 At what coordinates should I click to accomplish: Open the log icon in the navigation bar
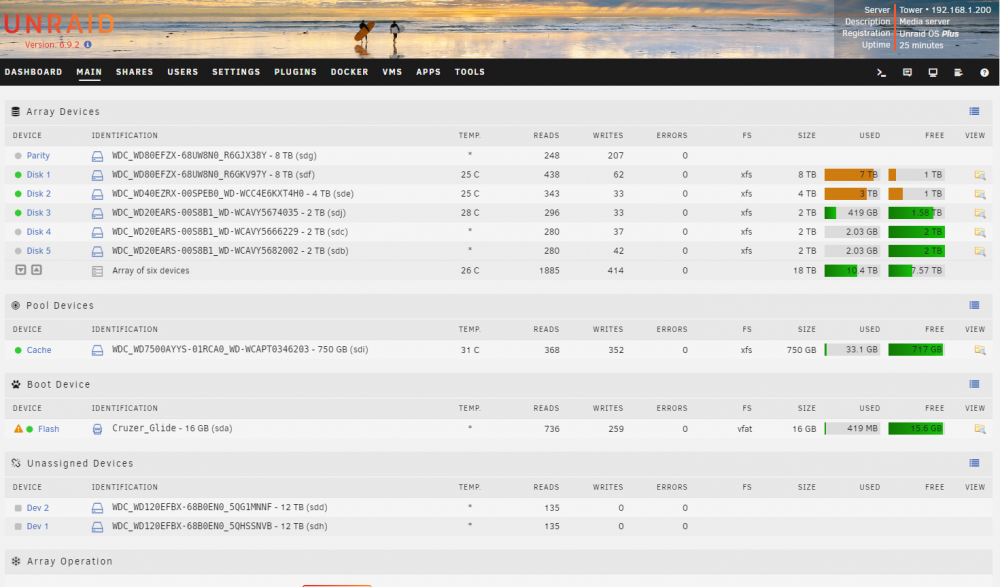(x=958, y=73)
